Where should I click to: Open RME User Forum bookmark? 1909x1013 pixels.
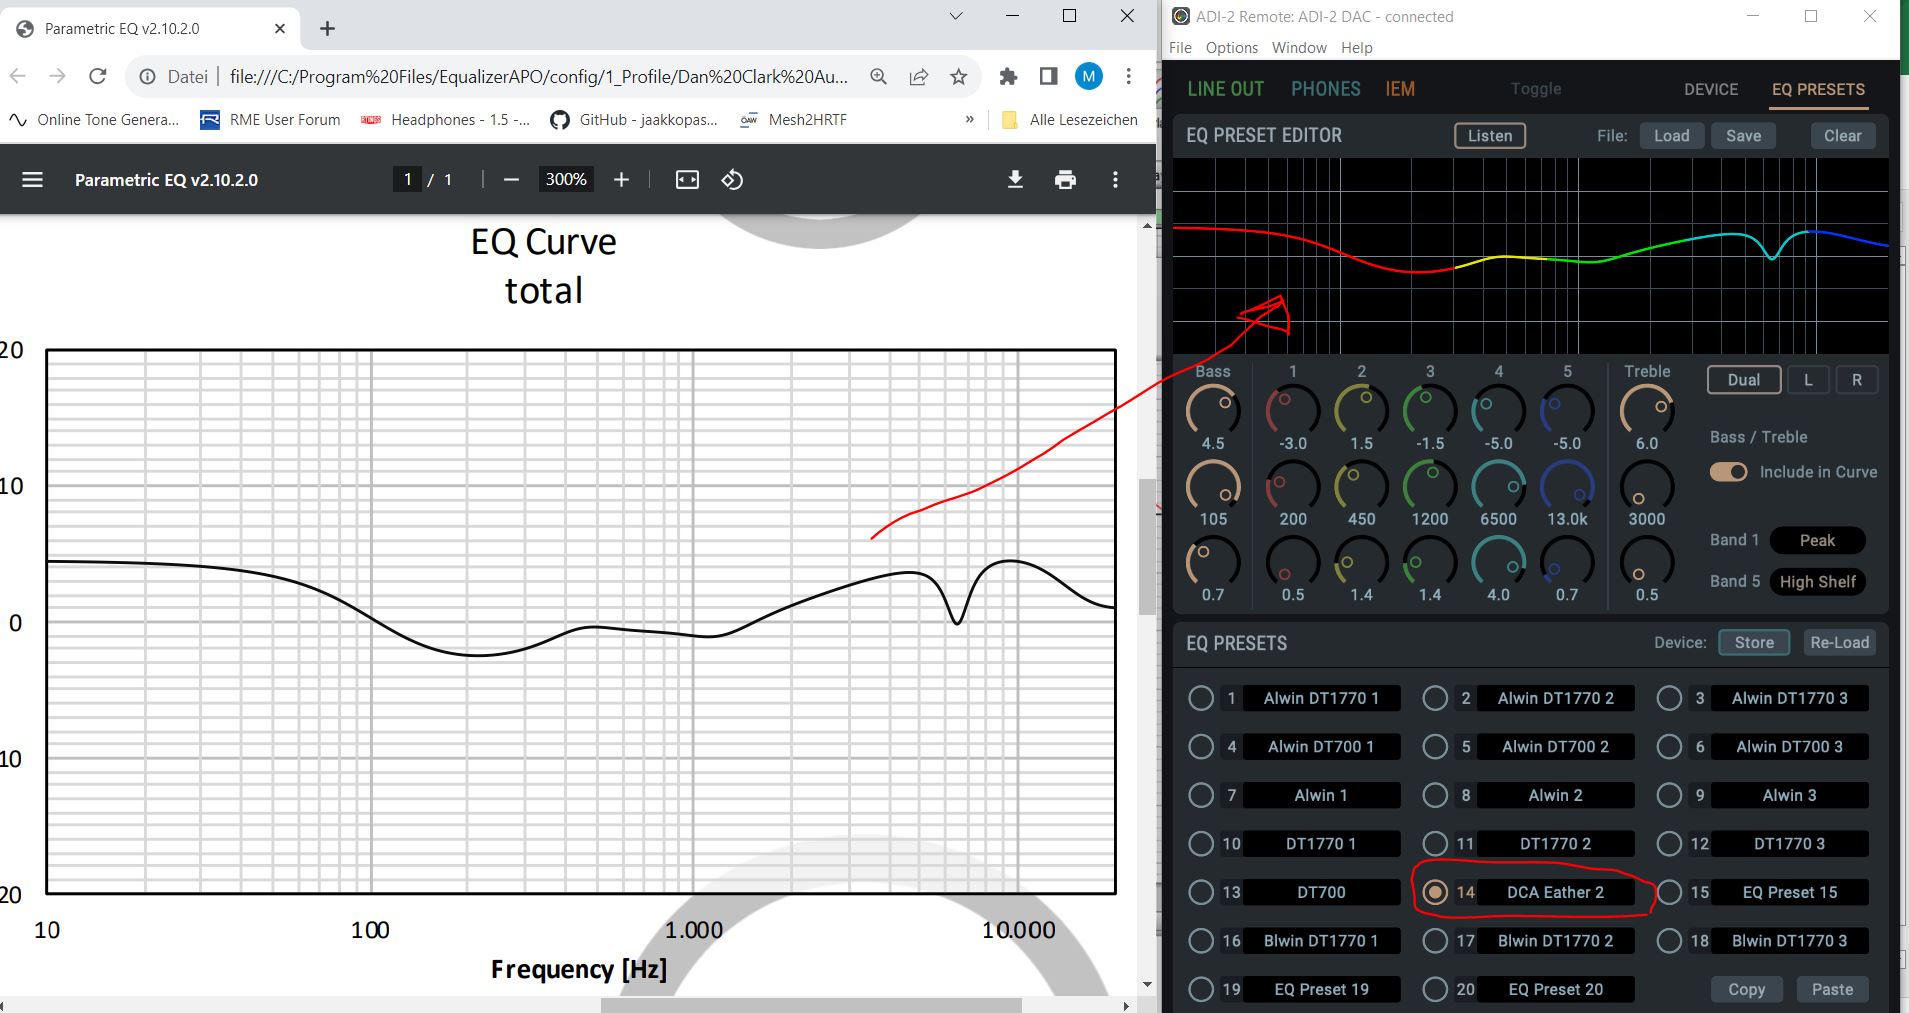point(270,120)
